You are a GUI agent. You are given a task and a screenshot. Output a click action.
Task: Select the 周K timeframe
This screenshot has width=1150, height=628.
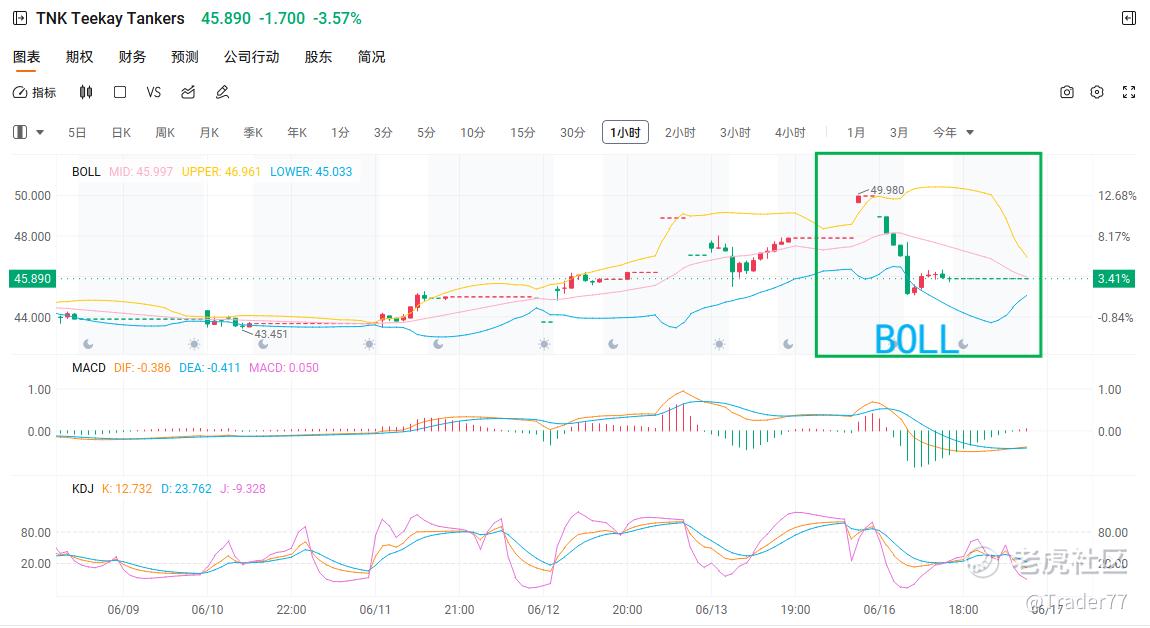pos(165,133)
